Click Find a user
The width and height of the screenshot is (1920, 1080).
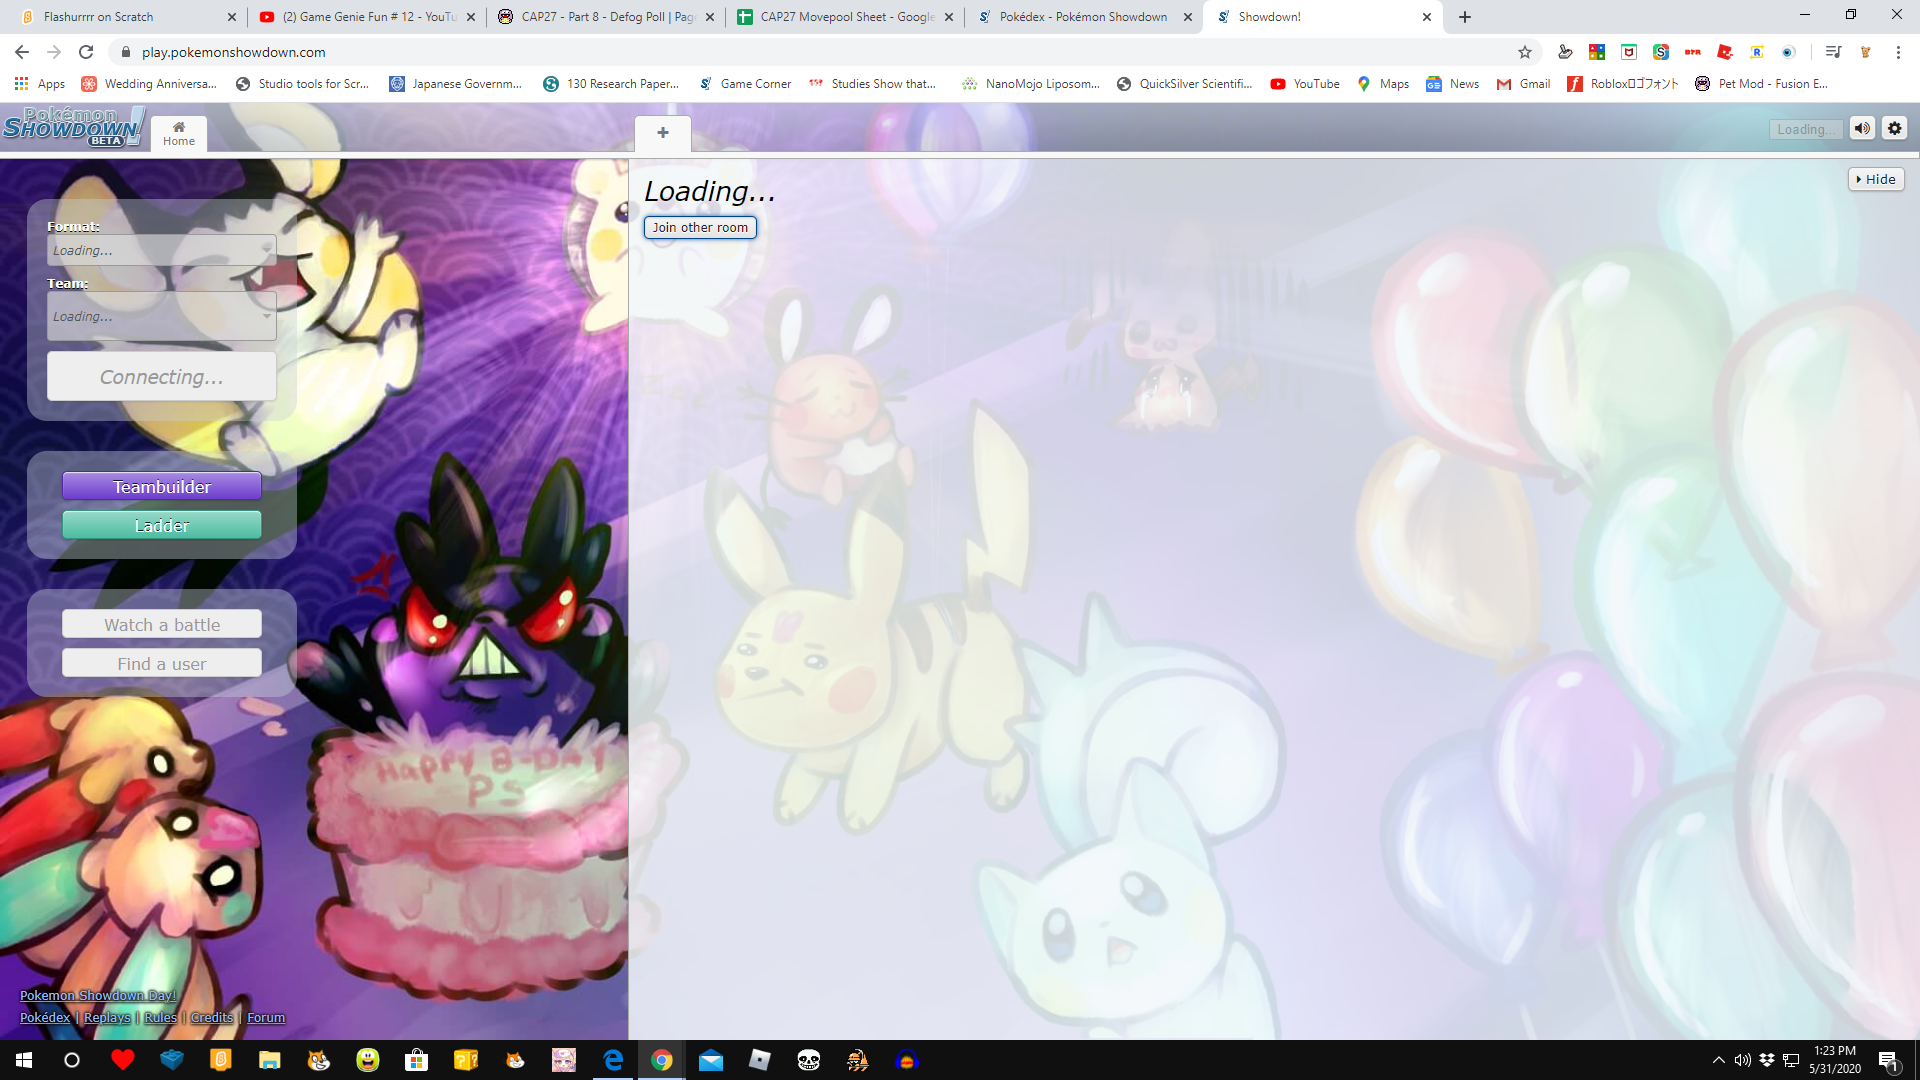162,664
